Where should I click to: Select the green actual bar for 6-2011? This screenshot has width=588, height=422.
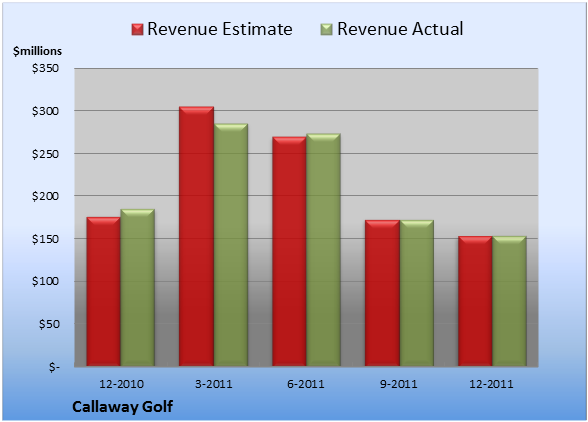323,250
